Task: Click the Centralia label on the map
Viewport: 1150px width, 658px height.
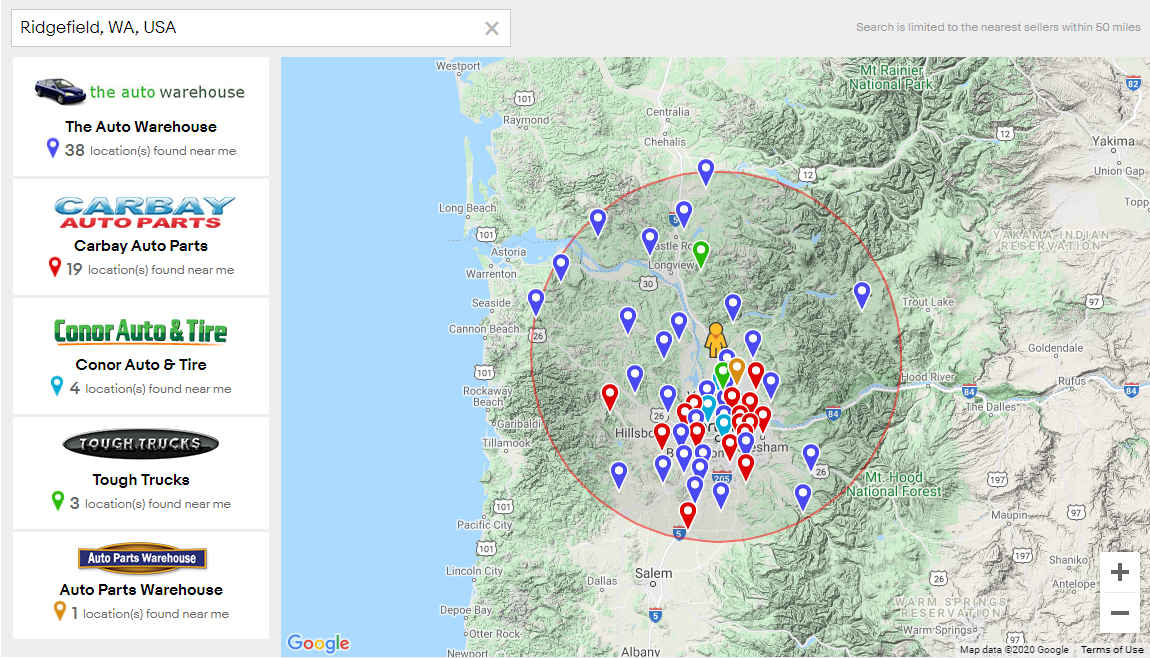Action: [x=667, y=112]
